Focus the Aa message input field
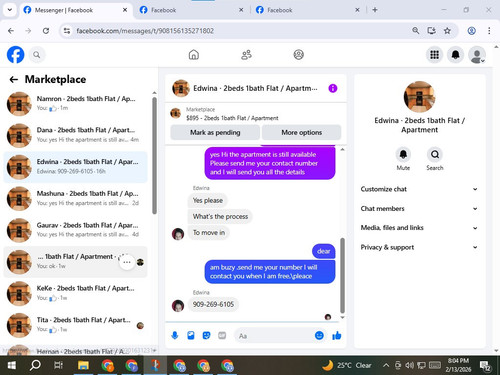Screen dimensions: 500x375 [274, 336]
